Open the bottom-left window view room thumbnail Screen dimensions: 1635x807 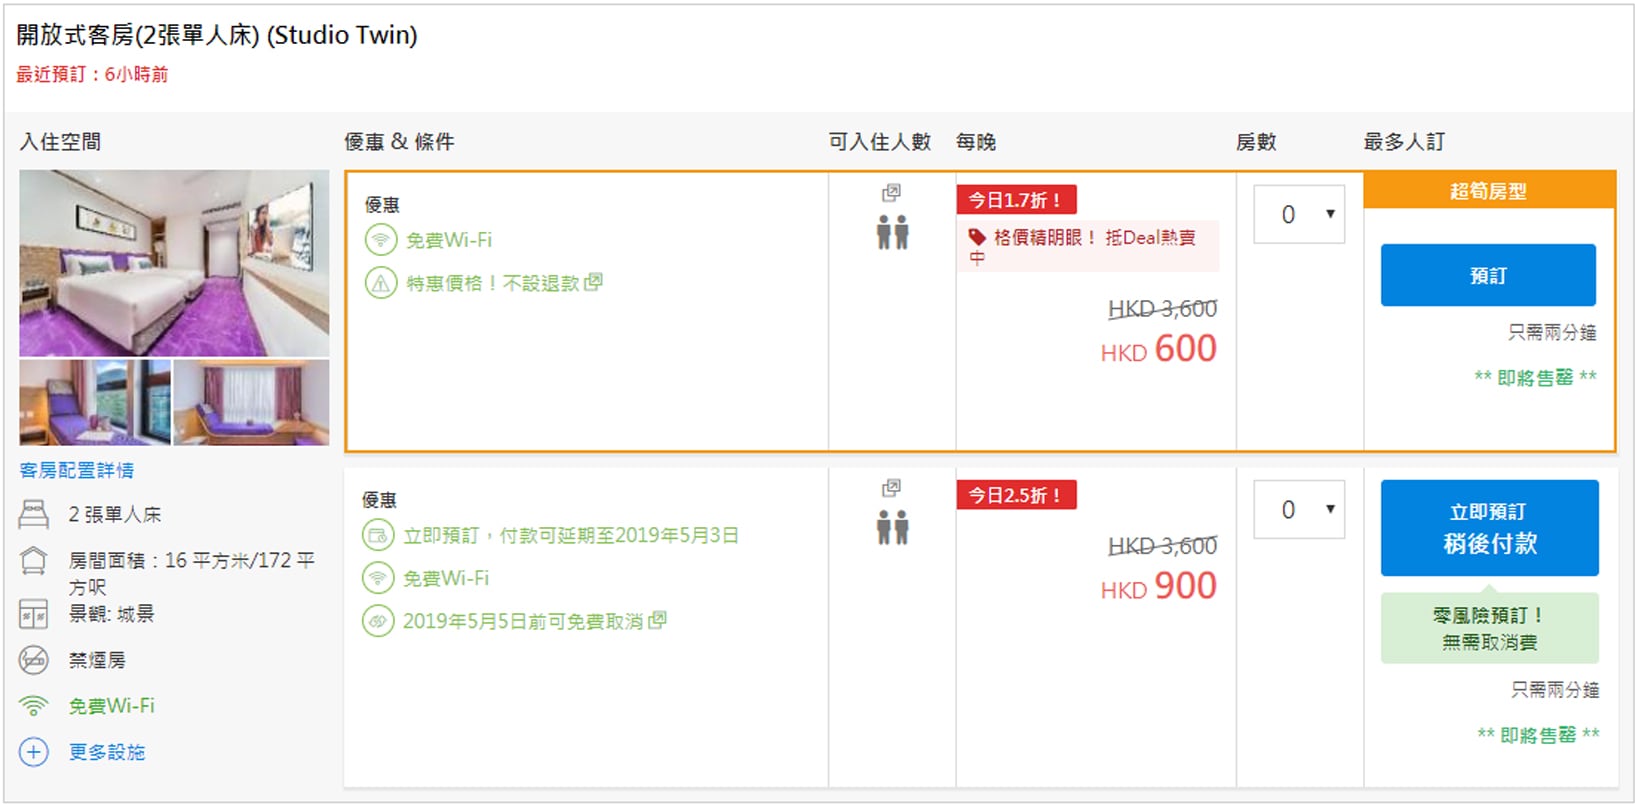tap(95, 402)
